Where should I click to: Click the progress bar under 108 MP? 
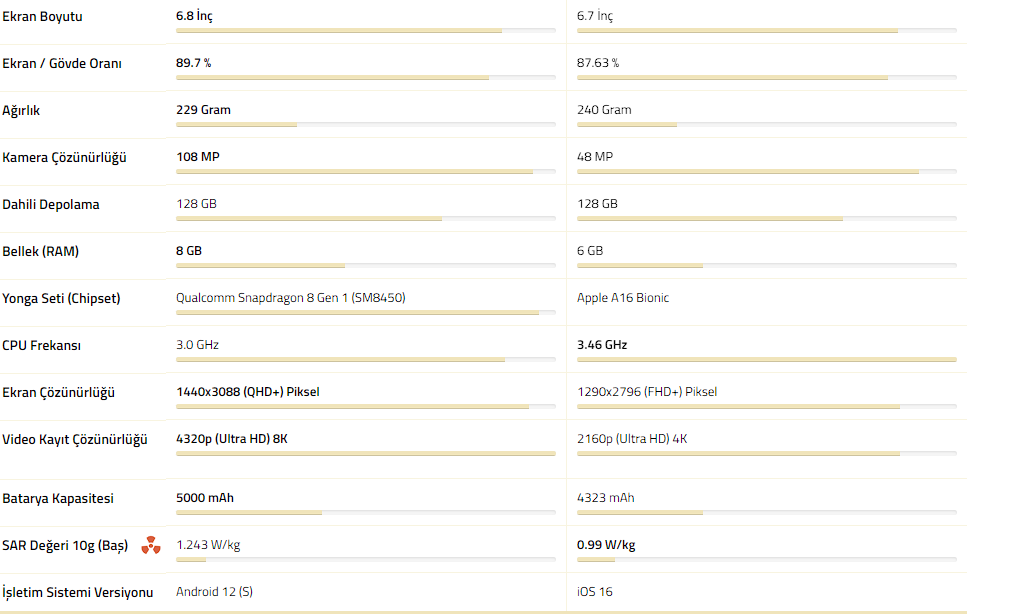tap(365, 172)
